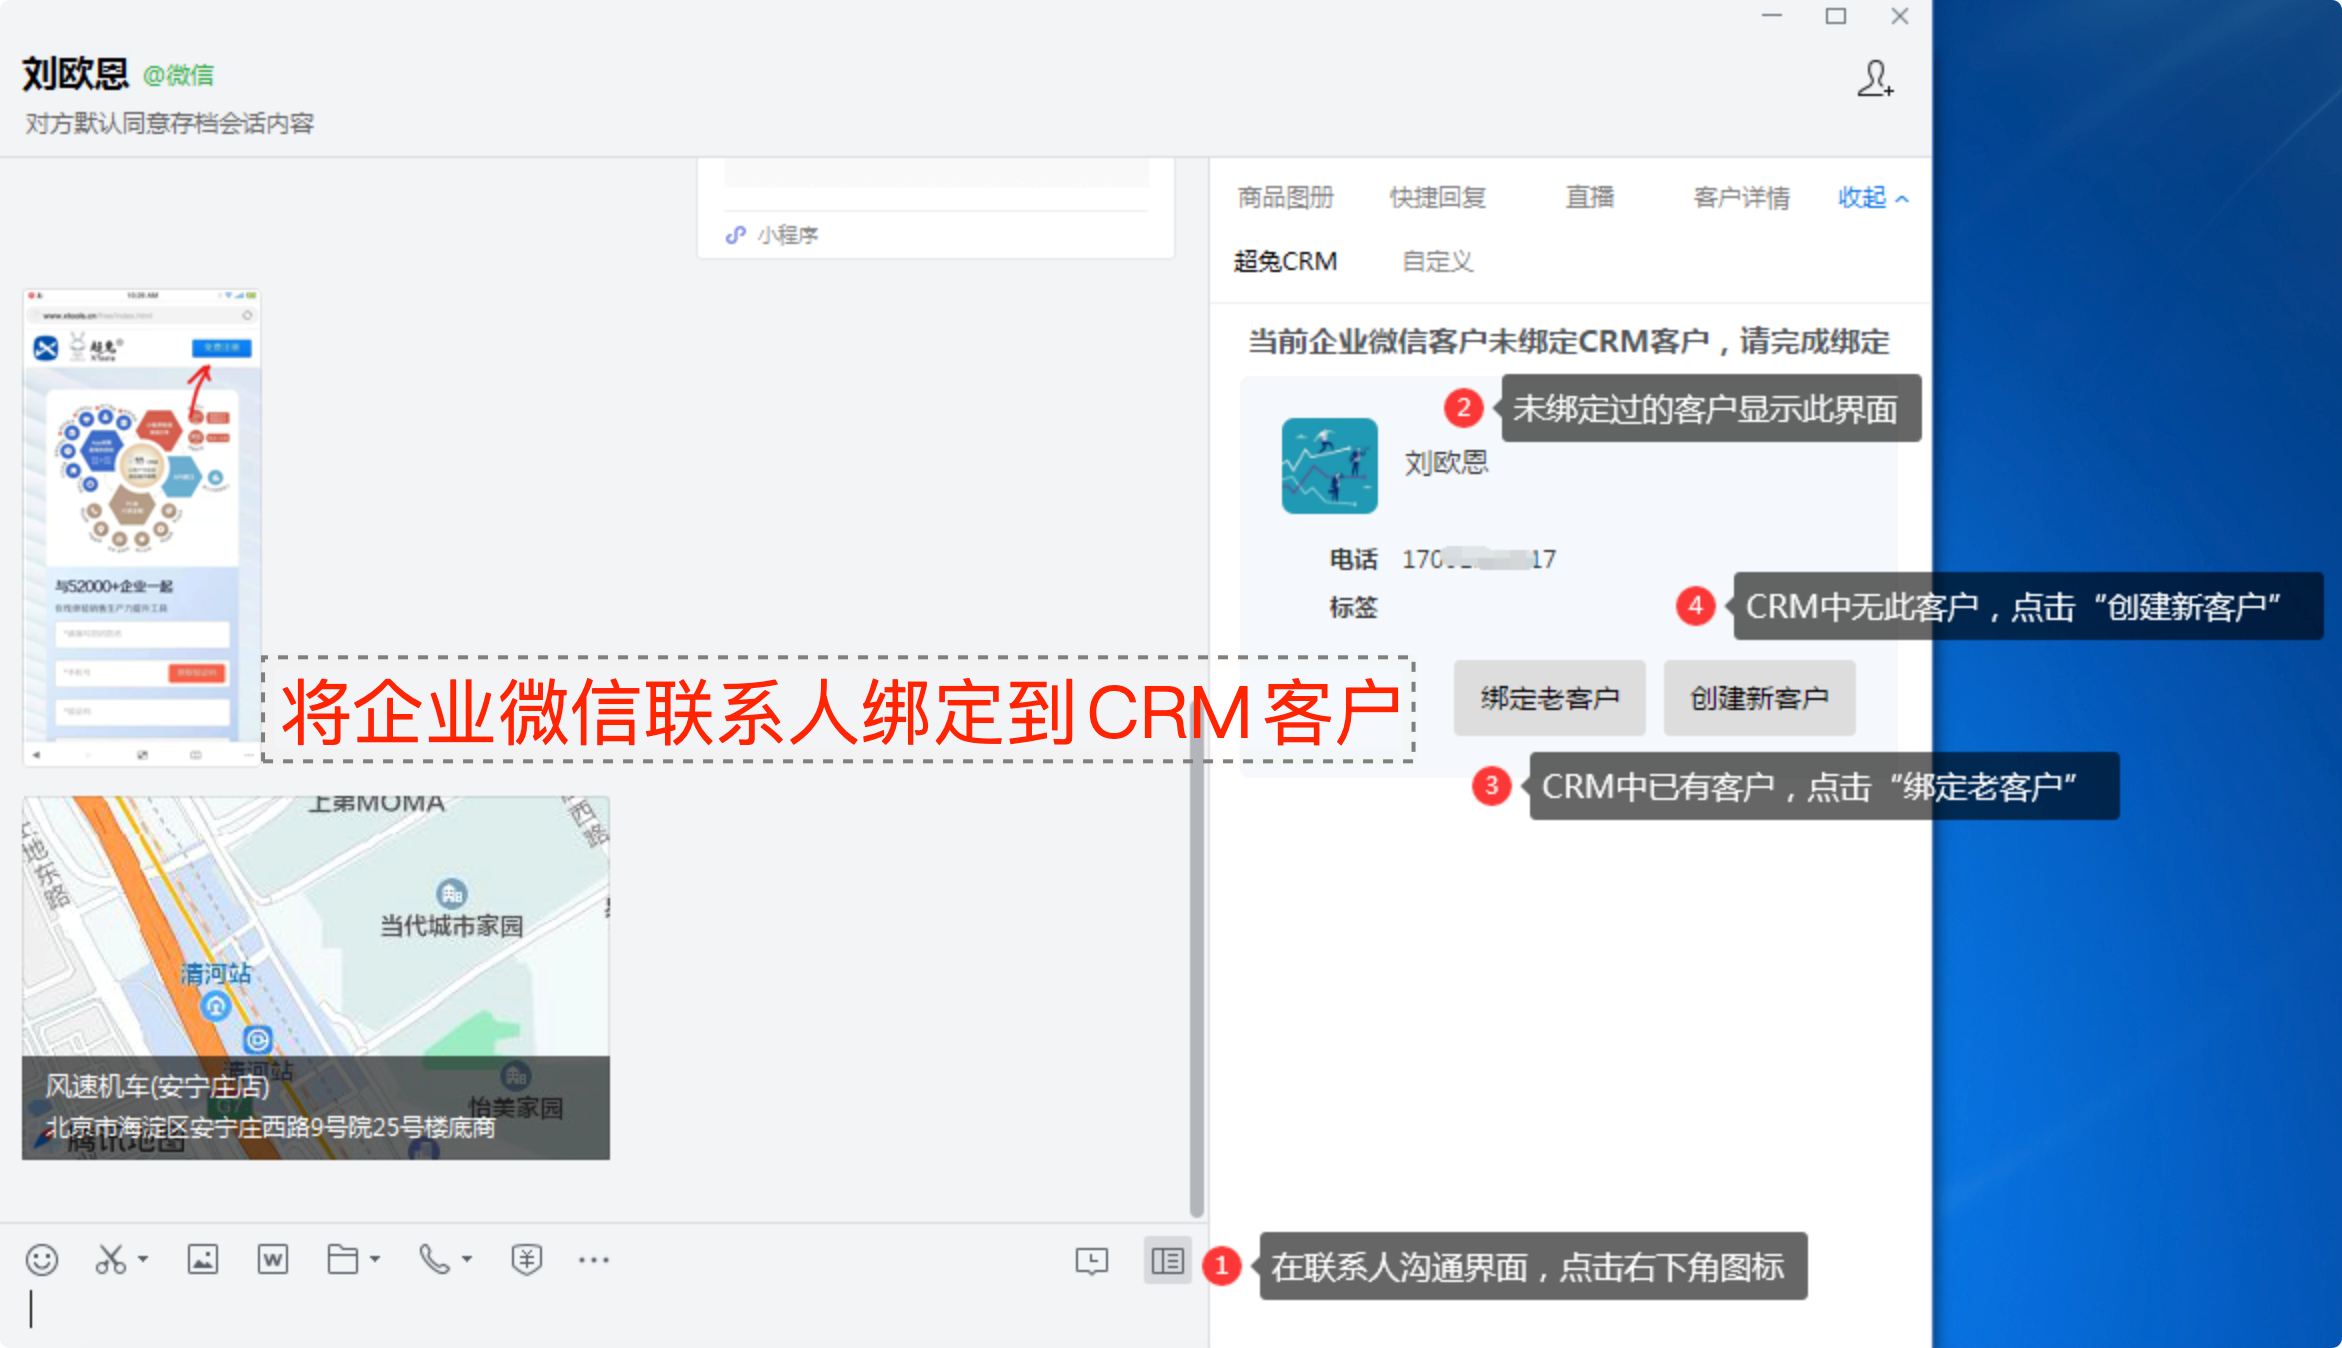The height and width of the screenshot is (1348, 2342).
Task: Click the @微信 source label
Action: click(x=179, y=75)
